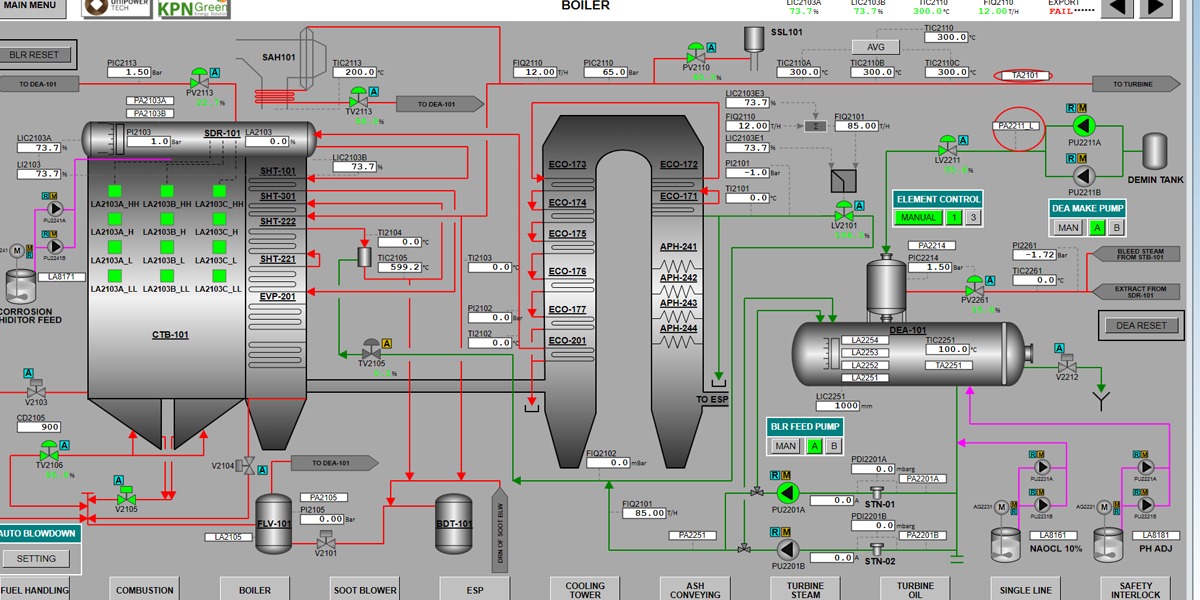
Task: Select boiler feed pump PU2201A icon
Action: point(785,491)
